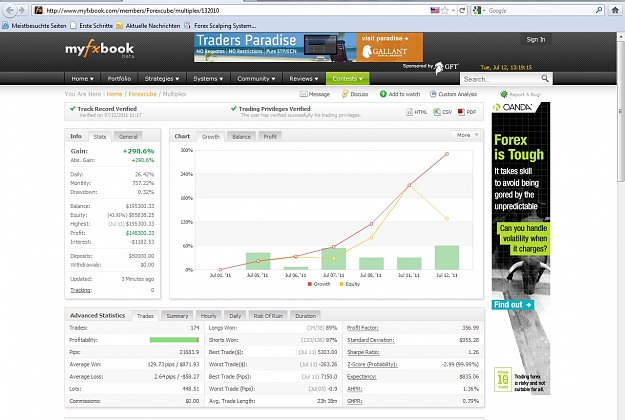Click the Discuss icon

tap(345, 94)
